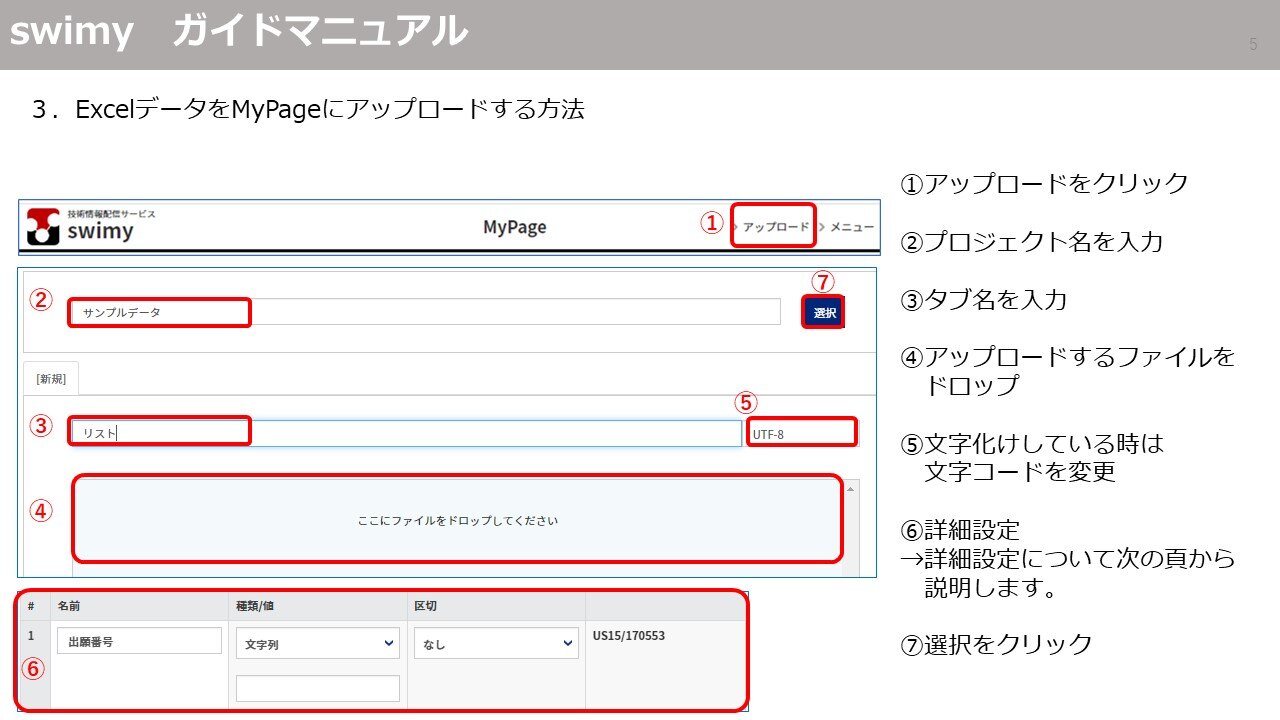
Task: Open the UTF-8 character code selector
Action: [x=803, y=432]
